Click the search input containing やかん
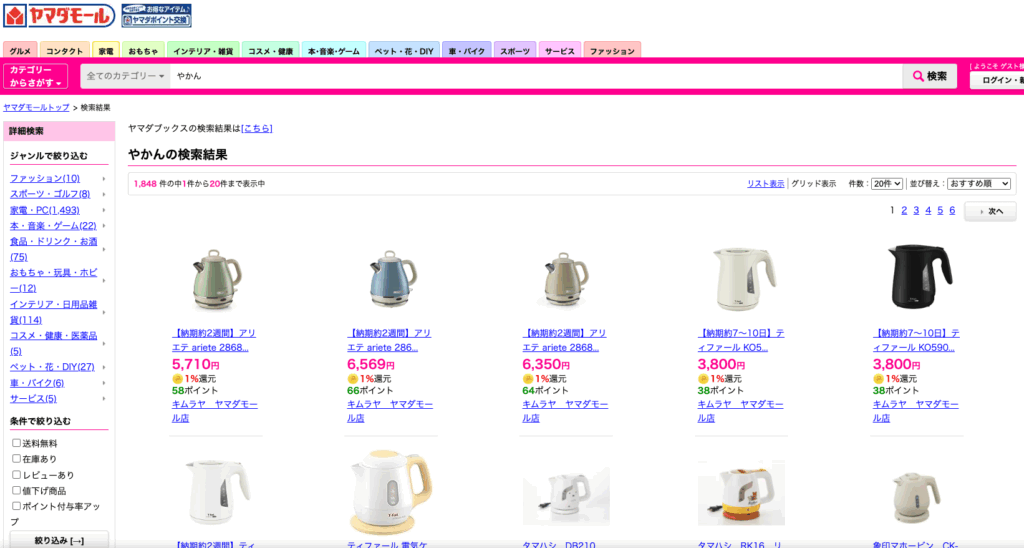The height and width of the screenshot is (548, 1024). 536,76
